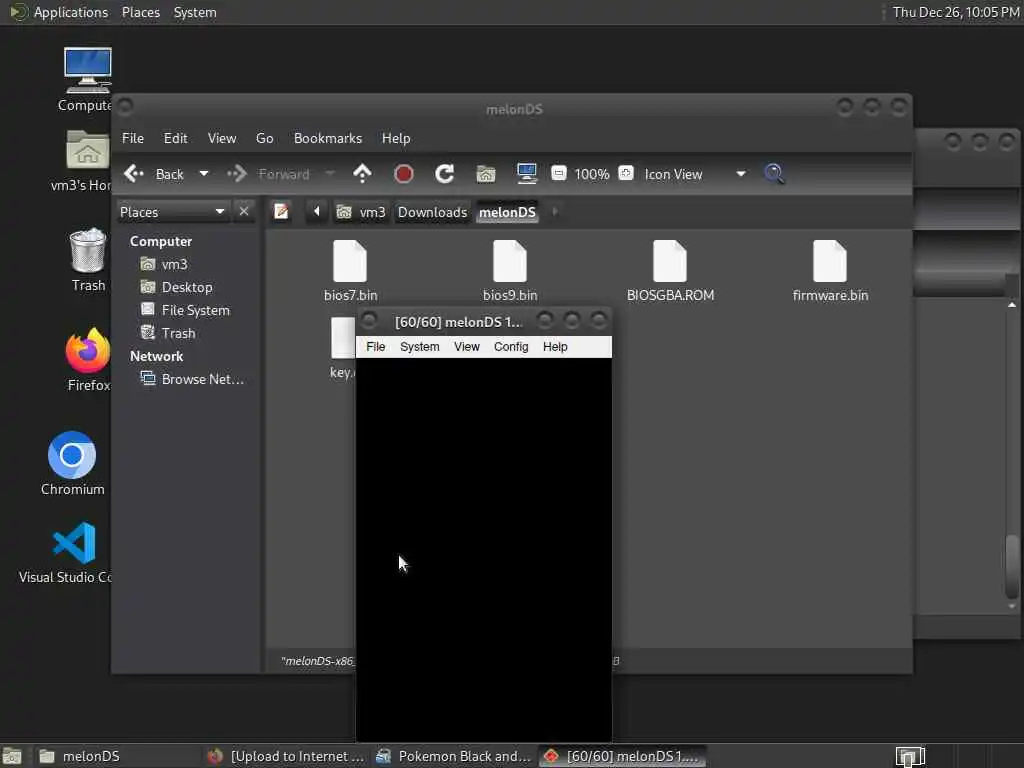Reload the current folder
Image resolution: width=1024 pixels, height=768 pixels.
point(445,174)
